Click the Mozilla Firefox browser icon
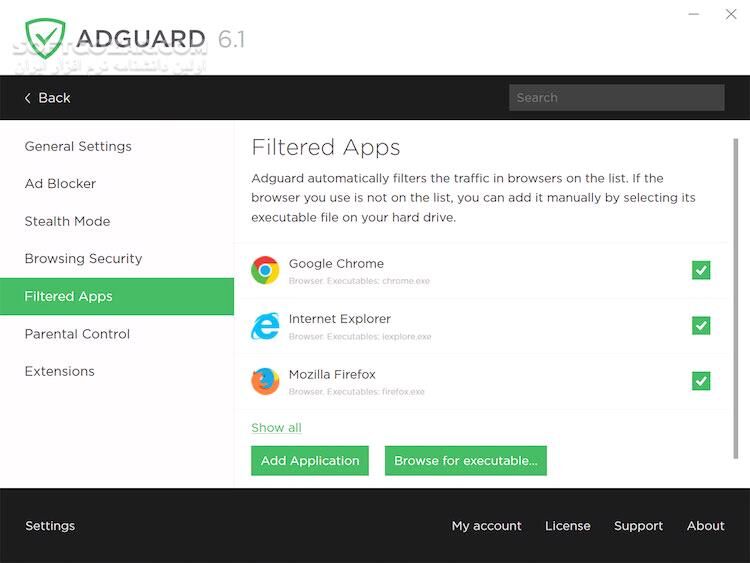Screen dimensions: 750x563 coord(265,381)
